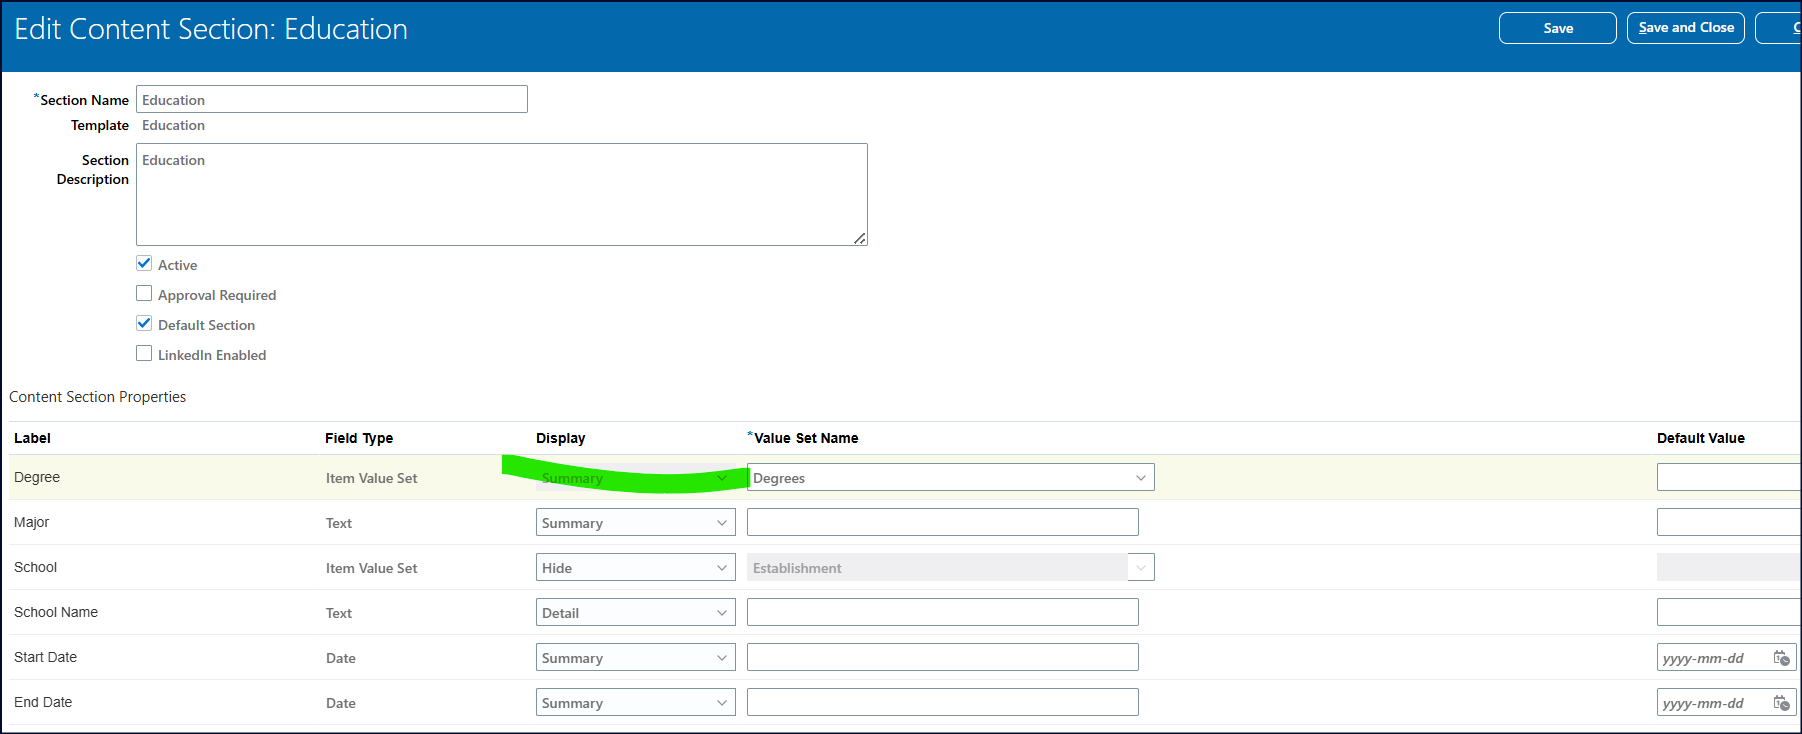Click the Label column header
Screen dimensions: 1802x734
click(32, 438)
